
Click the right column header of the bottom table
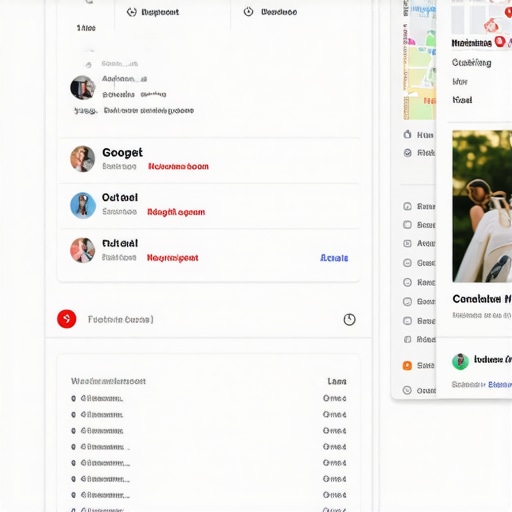(x=337, y=381)
